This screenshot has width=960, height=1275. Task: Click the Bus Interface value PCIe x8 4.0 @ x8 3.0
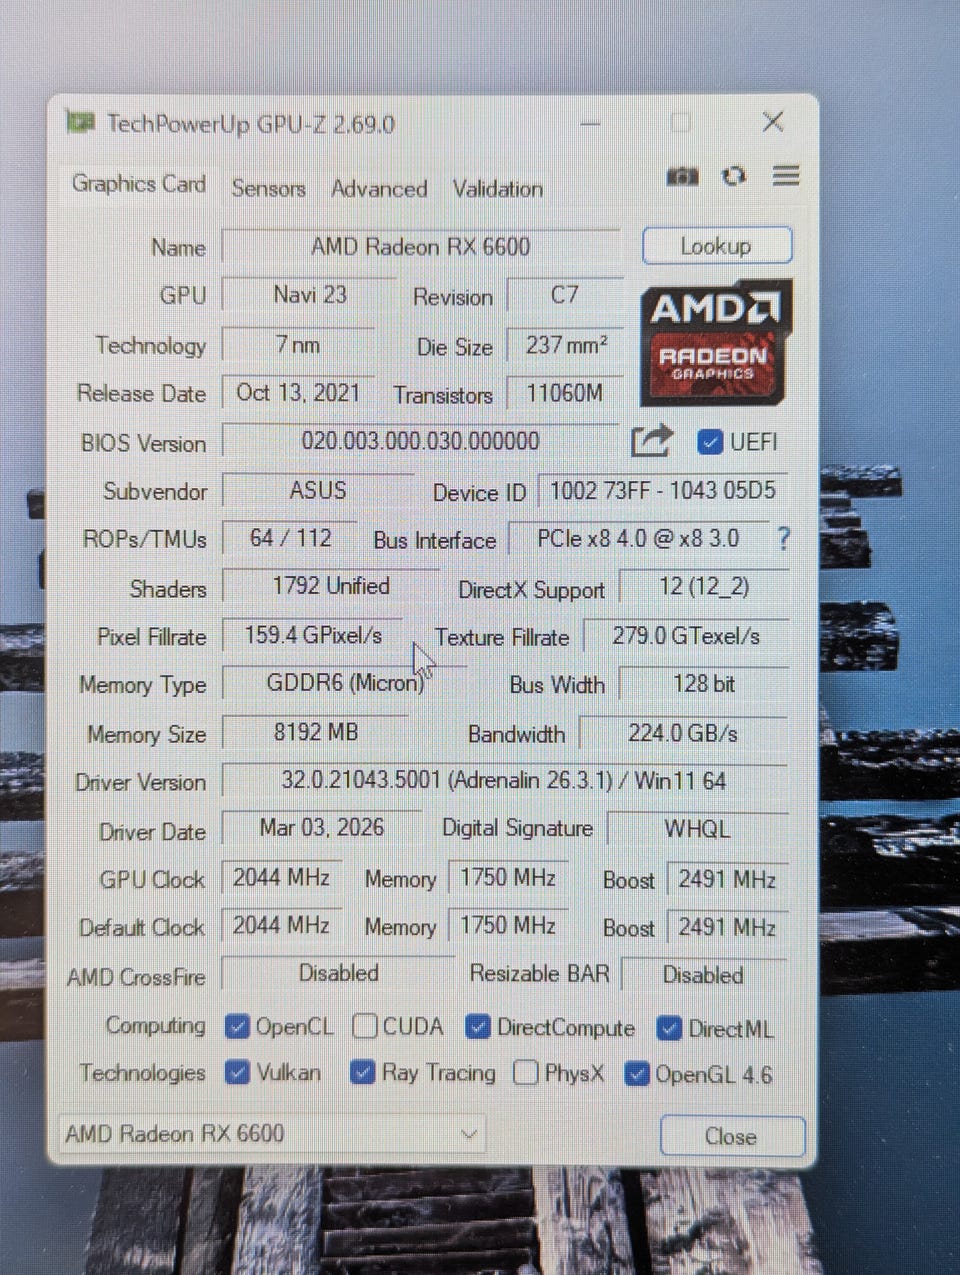(639, 538)
